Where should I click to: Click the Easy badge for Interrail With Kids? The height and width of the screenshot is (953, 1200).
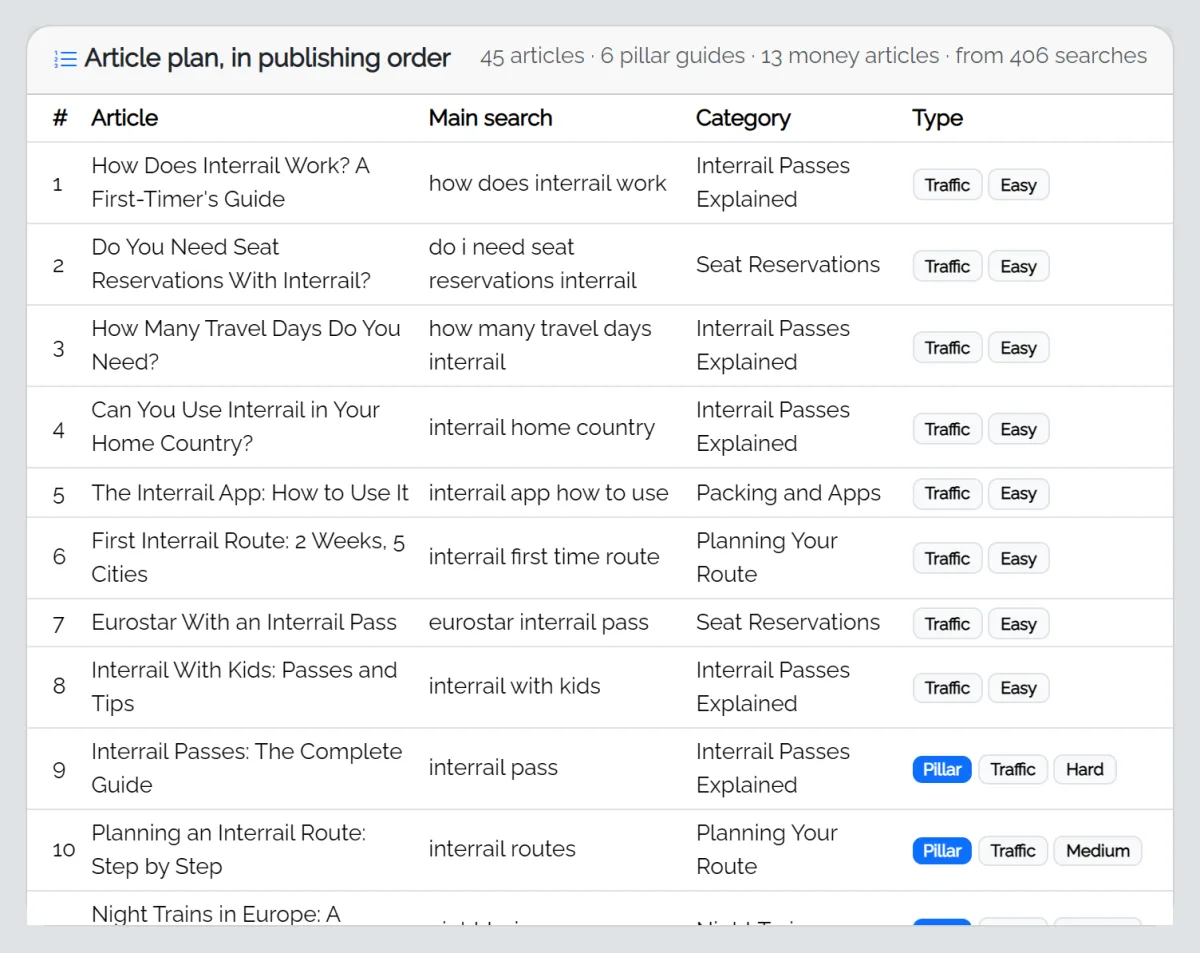pos(1018,688)
